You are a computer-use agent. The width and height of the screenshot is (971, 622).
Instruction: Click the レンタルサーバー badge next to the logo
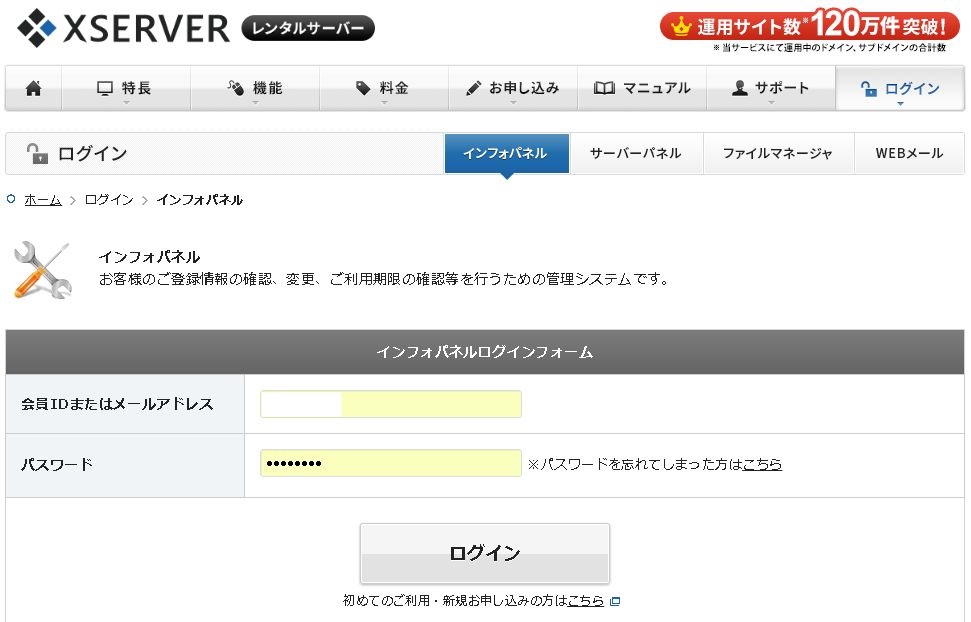click(x=308, y=28)
